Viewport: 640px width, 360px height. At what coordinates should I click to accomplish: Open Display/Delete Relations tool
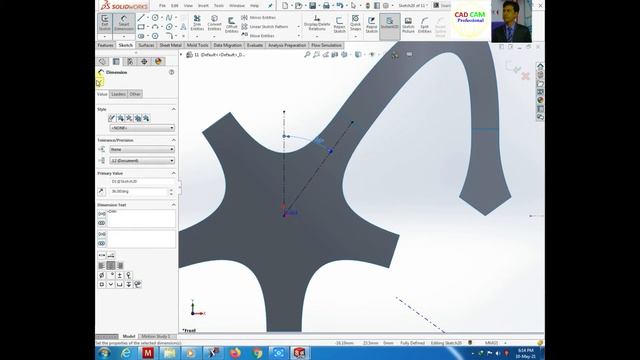click(317, 23)
